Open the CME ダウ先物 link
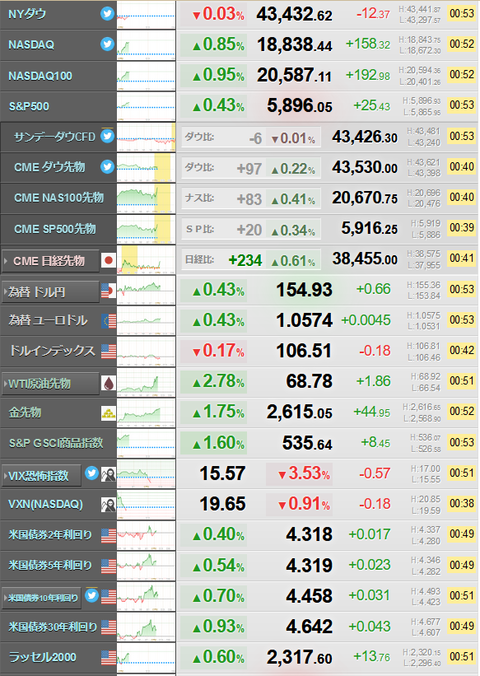480x676 pixels. [x=50, y=167]
